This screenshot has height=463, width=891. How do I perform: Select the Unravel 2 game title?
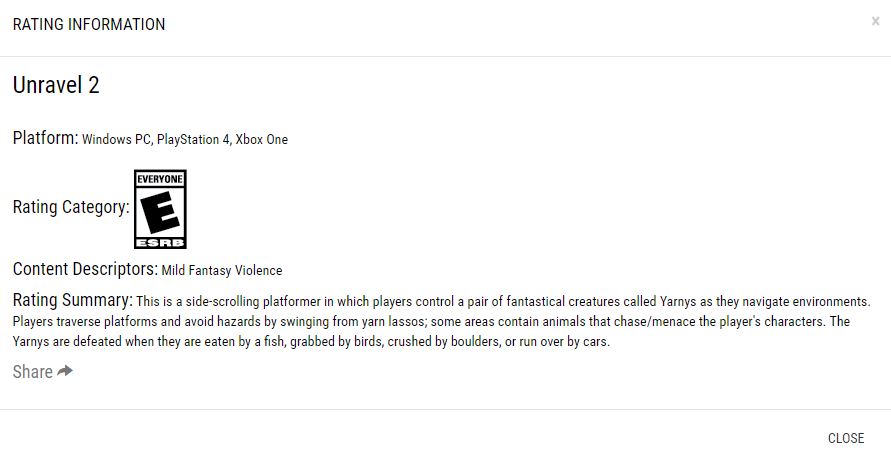click(x=56, y=85)
